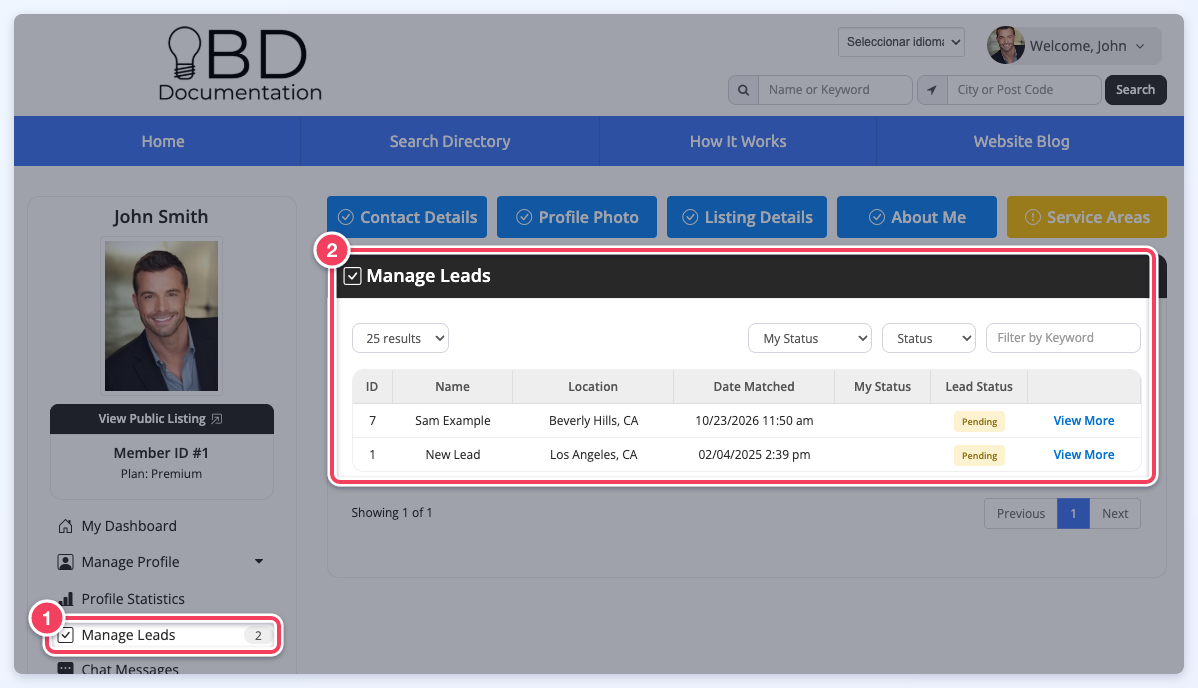Open the My Status filter dropdown
The height and width of the screenshot is (688, 1198).
(x=810, y=338)
